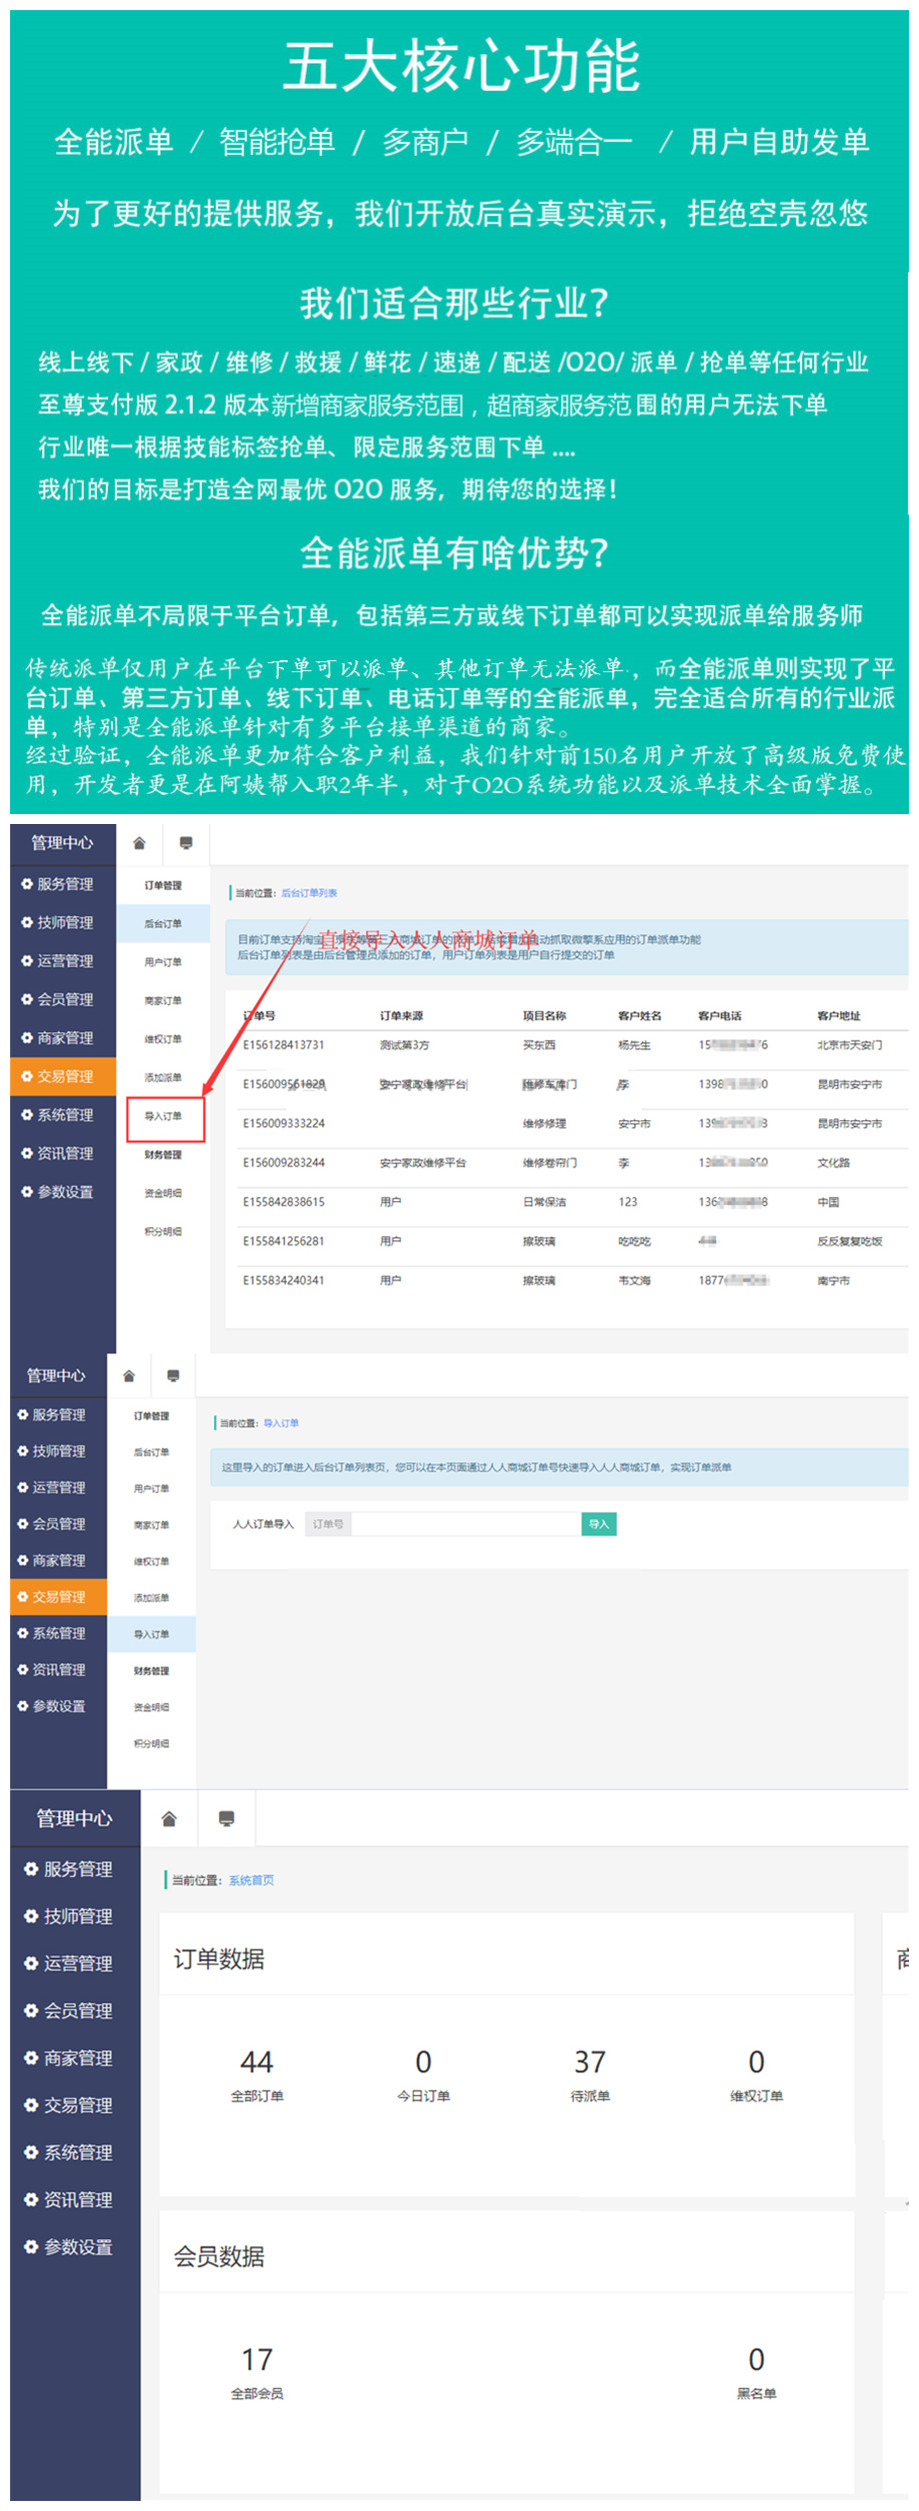This screenshot has width=919, height=2511.
Task: Click the monitor icon above the 导入订单 page
Action: (173, 1376)
